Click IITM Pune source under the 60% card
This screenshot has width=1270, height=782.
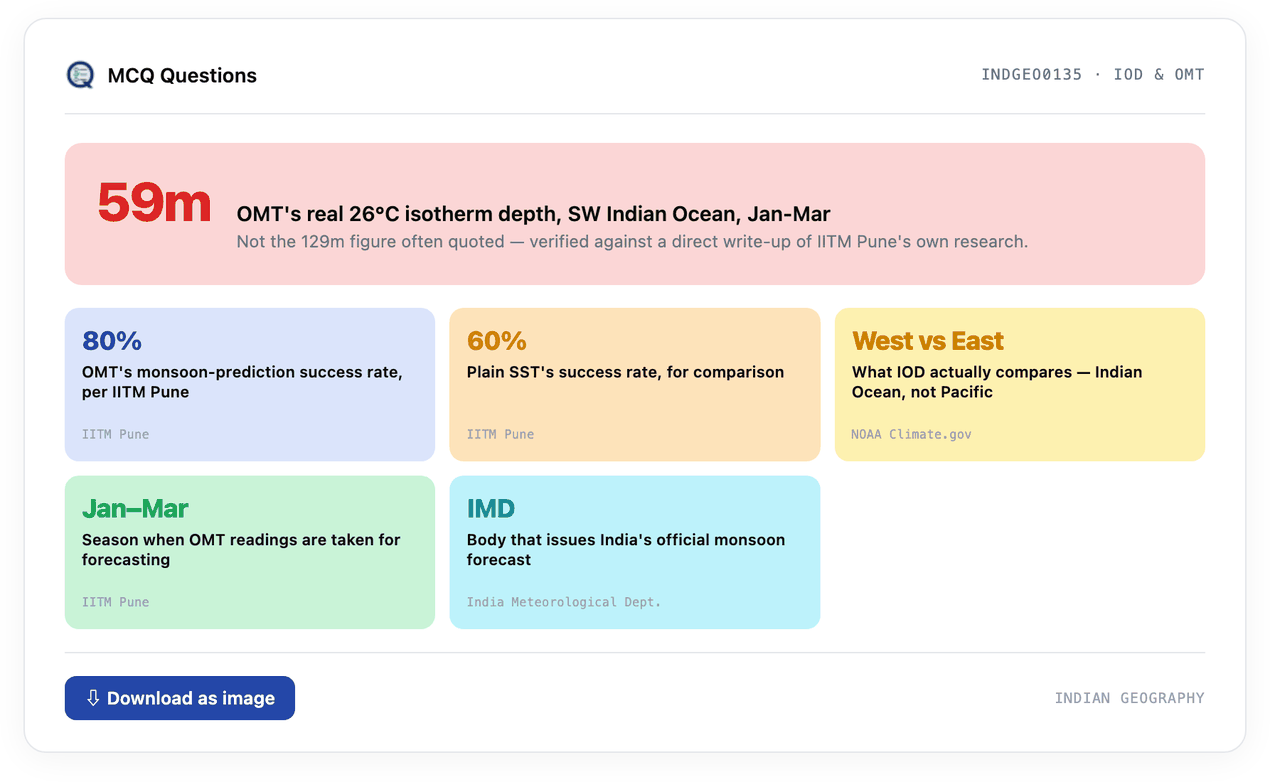500,434
